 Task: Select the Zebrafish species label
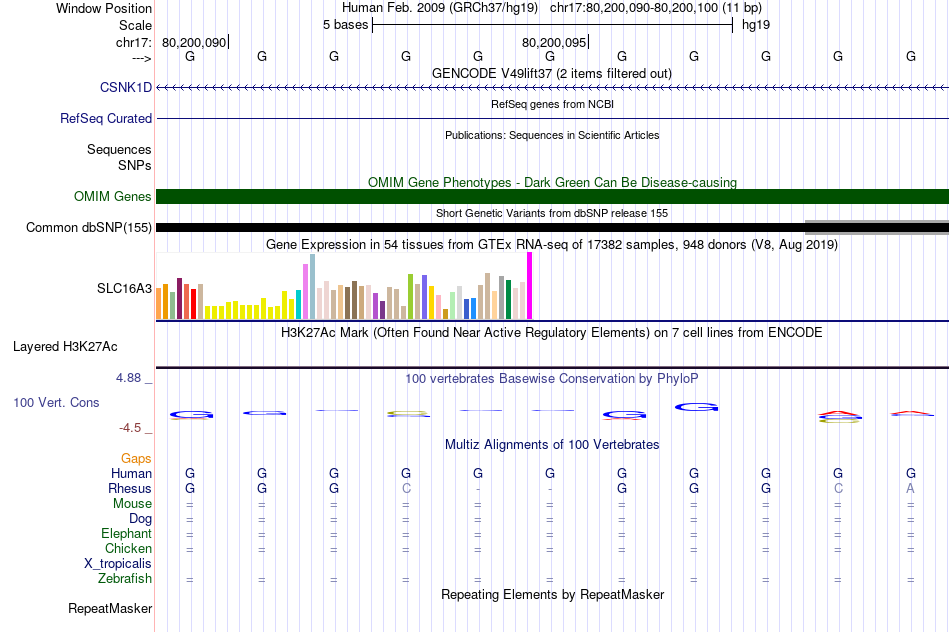125,579
